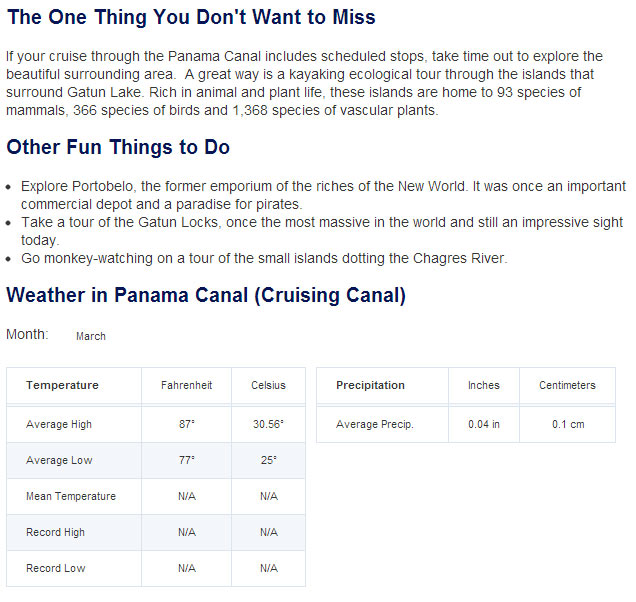
Task: Select the 'Other Fun Things to Do' heading
Action: point(118,147)
